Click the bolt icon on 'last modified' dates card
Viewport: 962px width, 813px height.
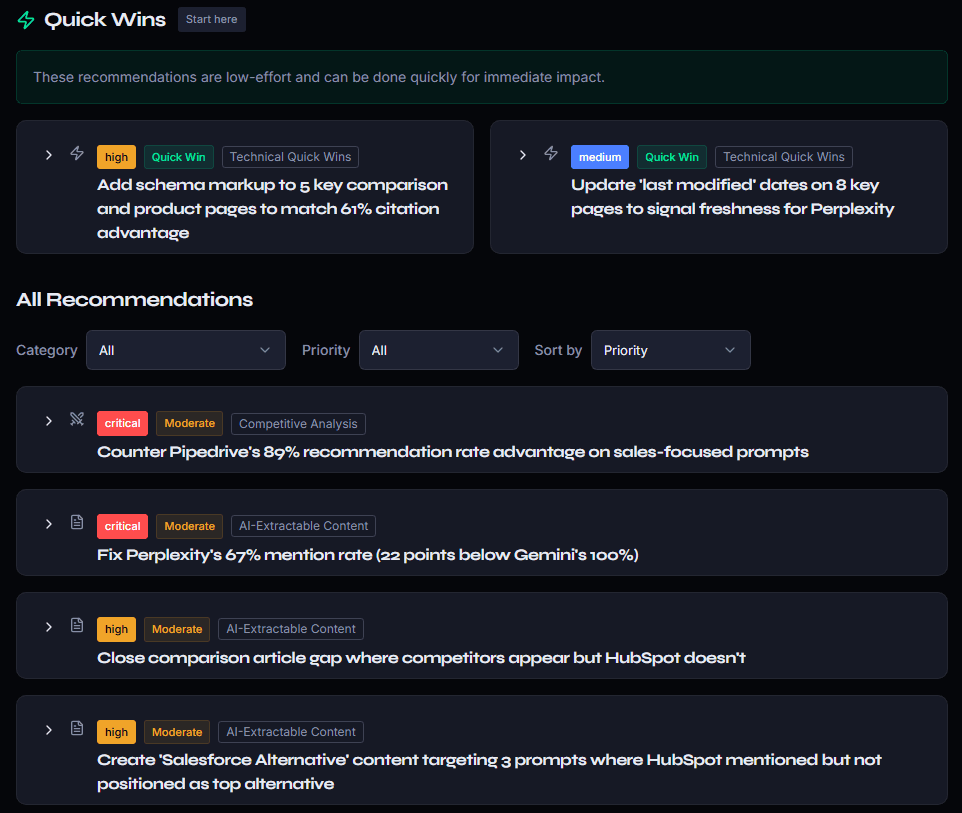coord(551,153)
